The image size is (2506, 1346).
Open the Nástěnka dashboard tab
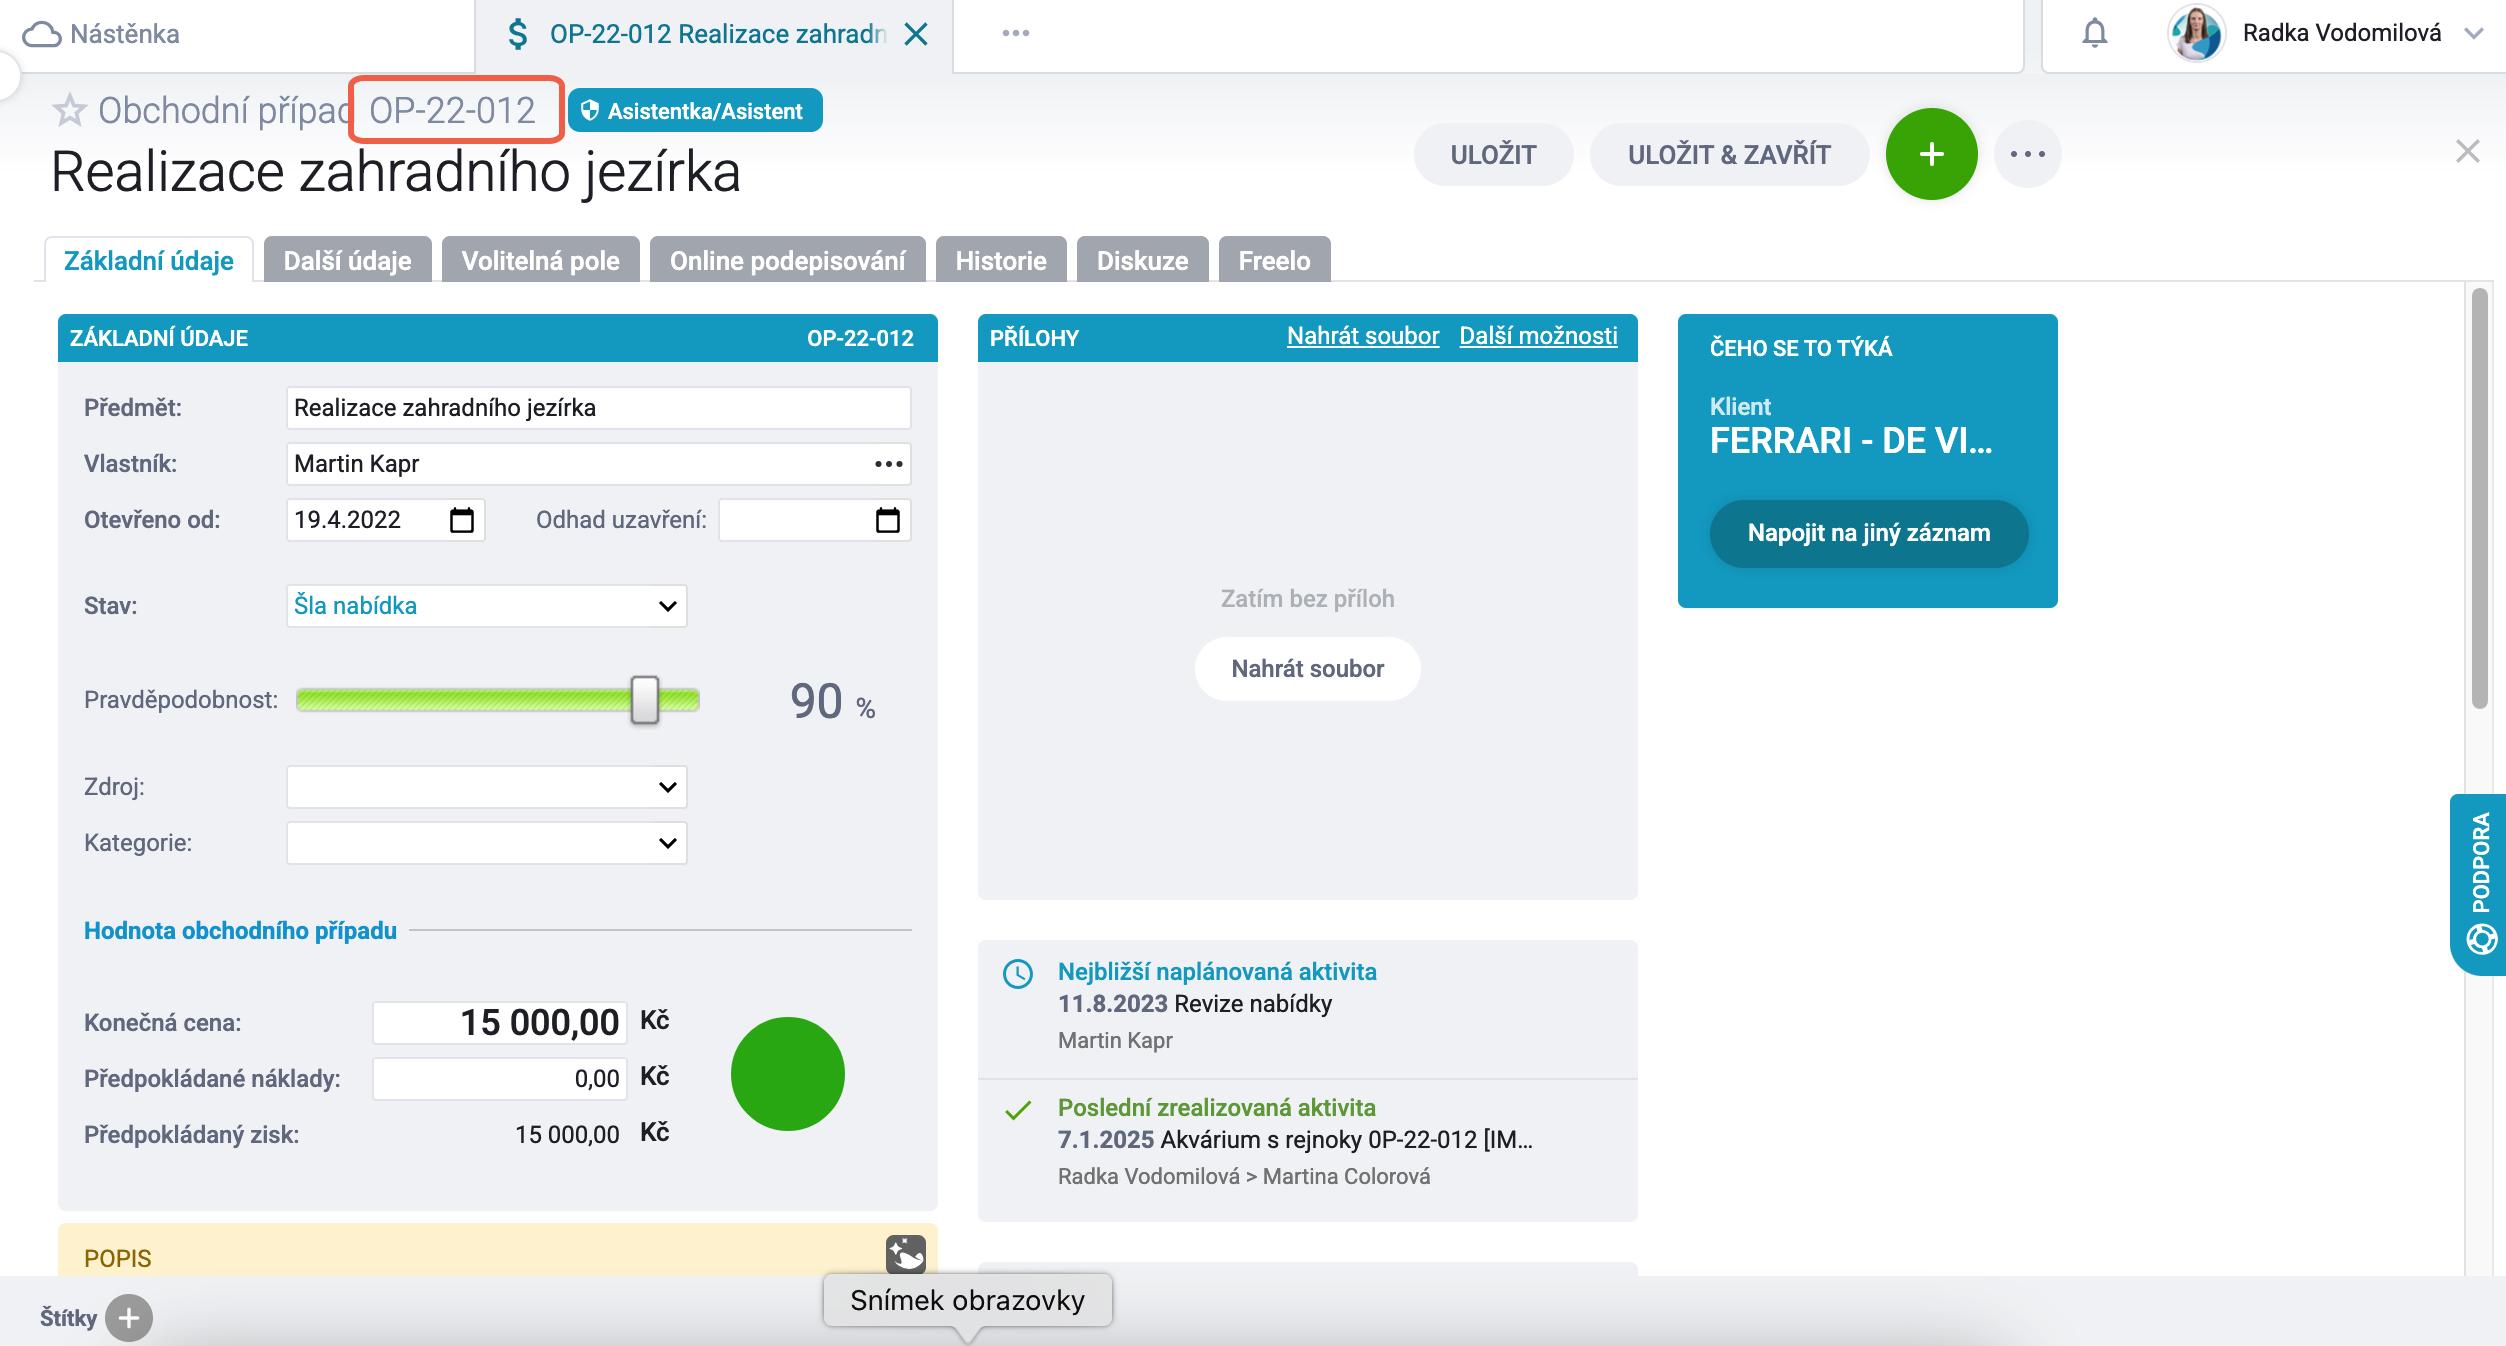coord(101,34)
